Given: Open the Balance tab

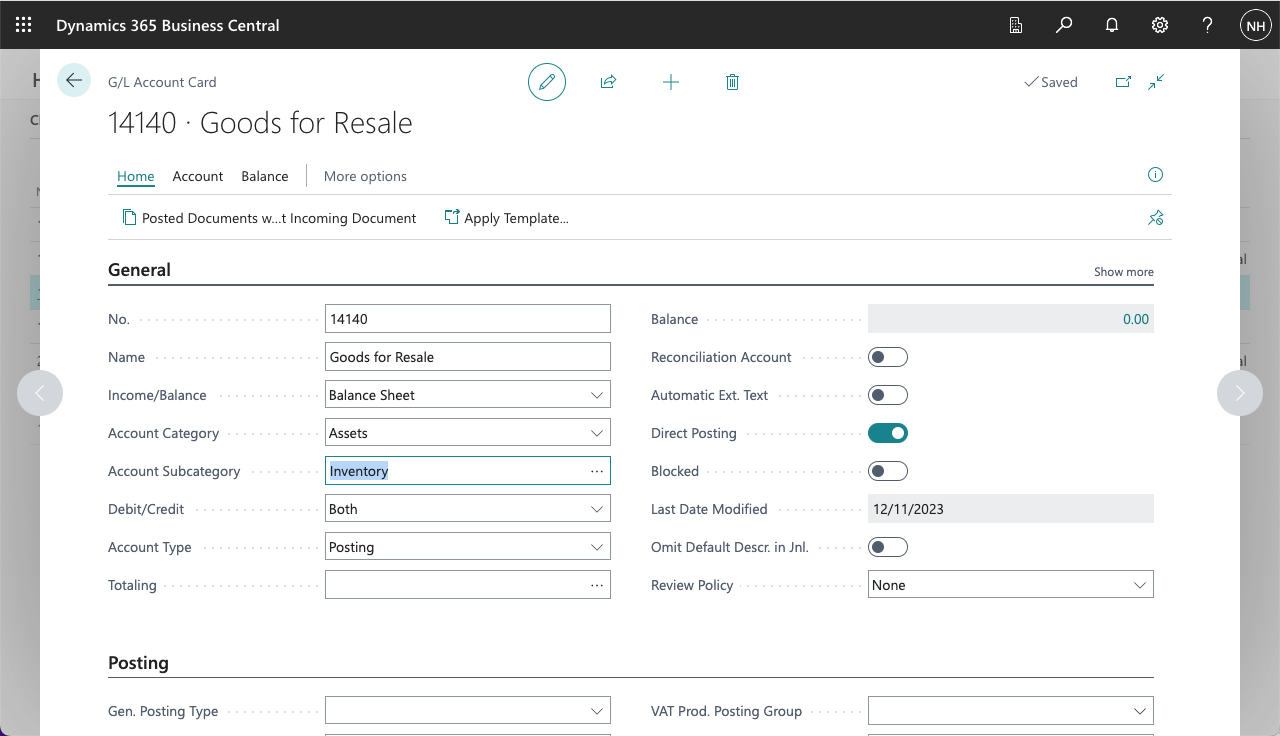Looking at the screenshot, I should tap(265, 176).
